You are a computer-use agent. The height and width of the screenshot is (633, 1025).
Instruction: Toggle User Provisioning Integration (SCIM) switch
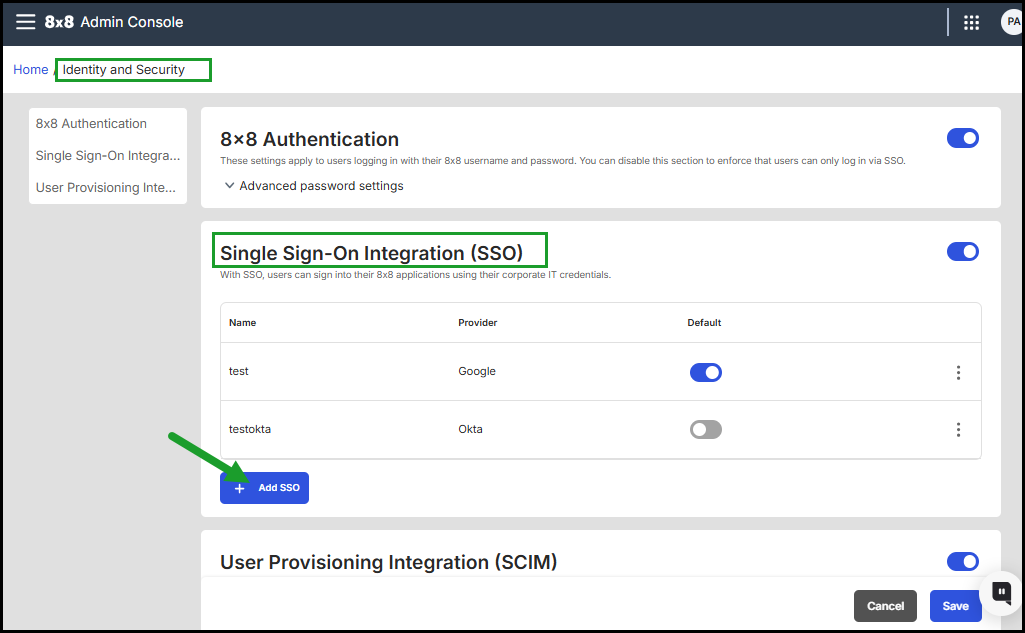coord(962,562)
